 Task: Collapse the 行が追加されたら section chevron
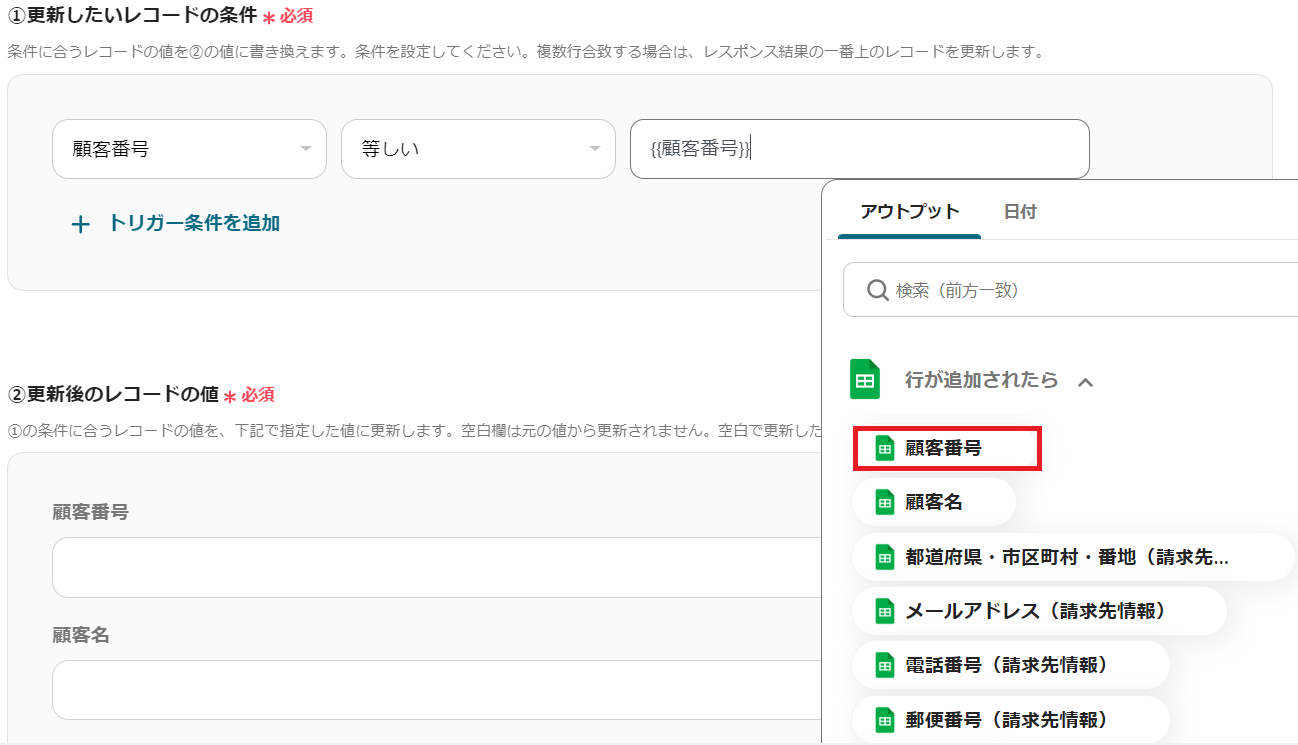pos(1085,381)
